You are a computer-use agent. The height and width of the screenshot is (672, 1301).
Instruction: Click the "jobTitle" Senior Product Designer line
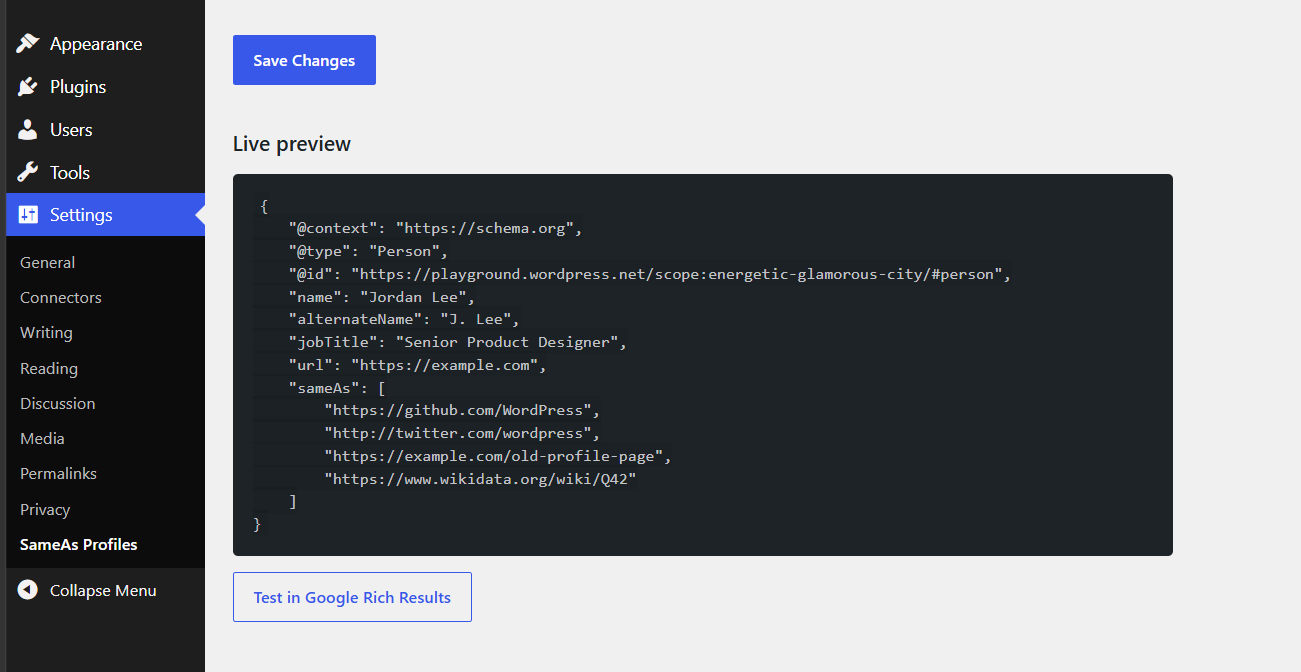coord(457,342)
